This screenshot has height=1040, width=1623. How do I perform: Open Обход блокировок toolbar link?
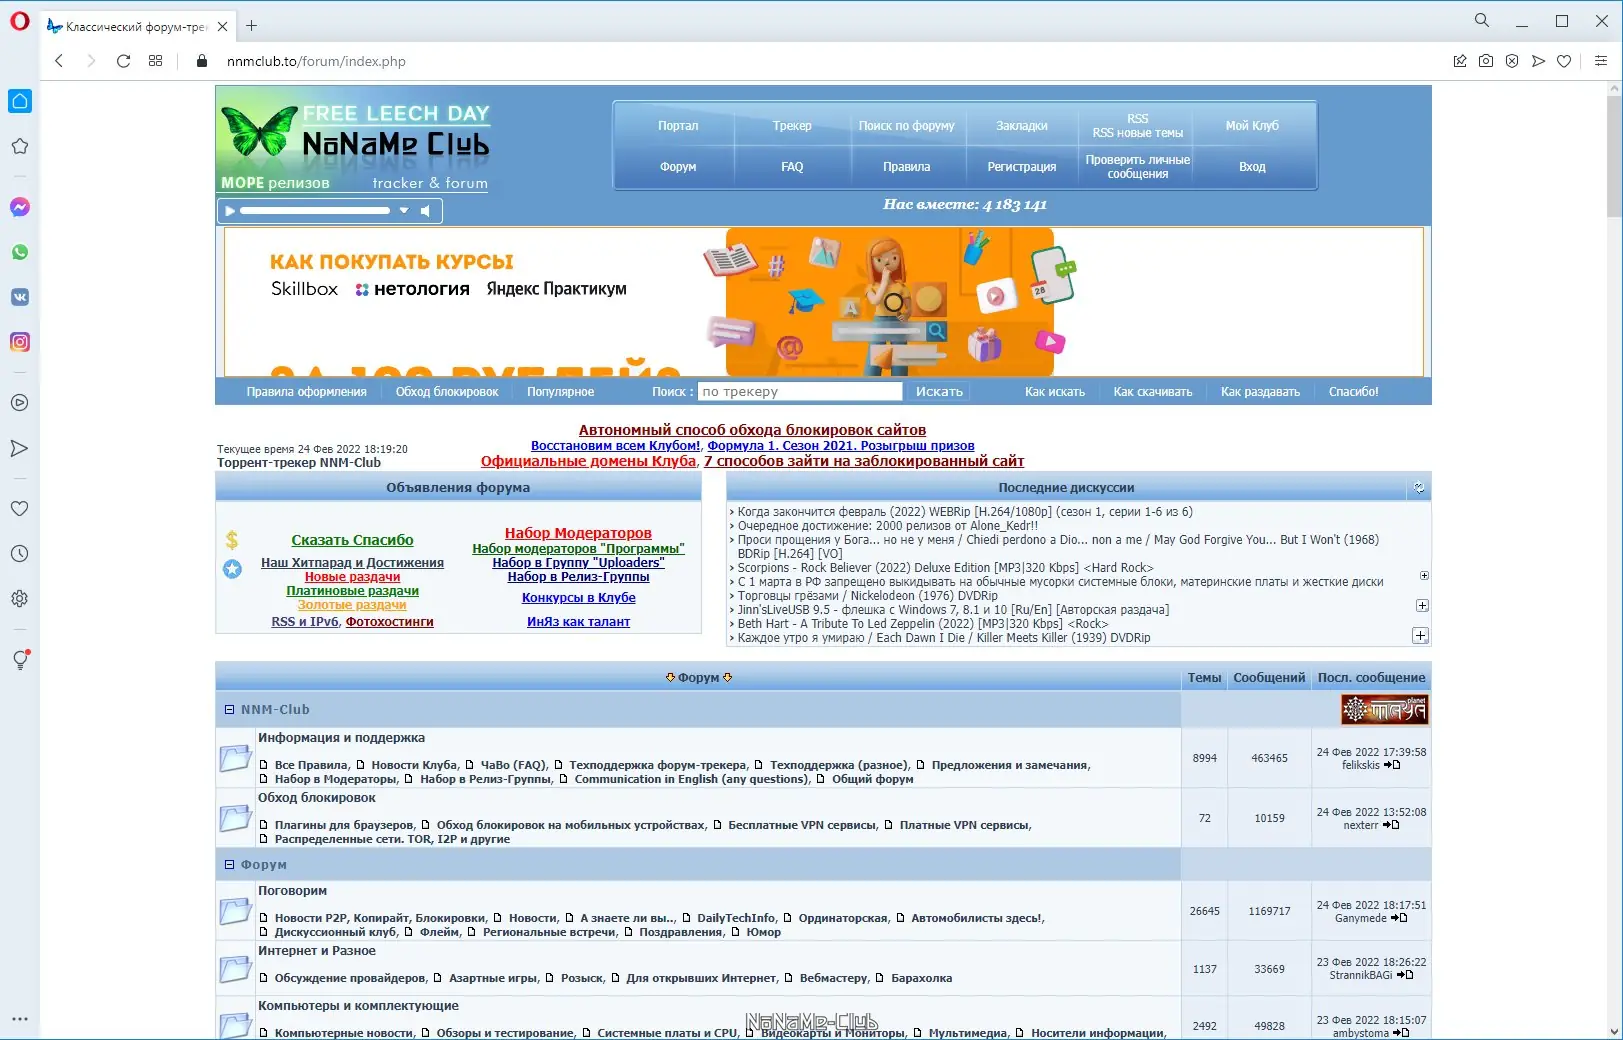(447, 392)
